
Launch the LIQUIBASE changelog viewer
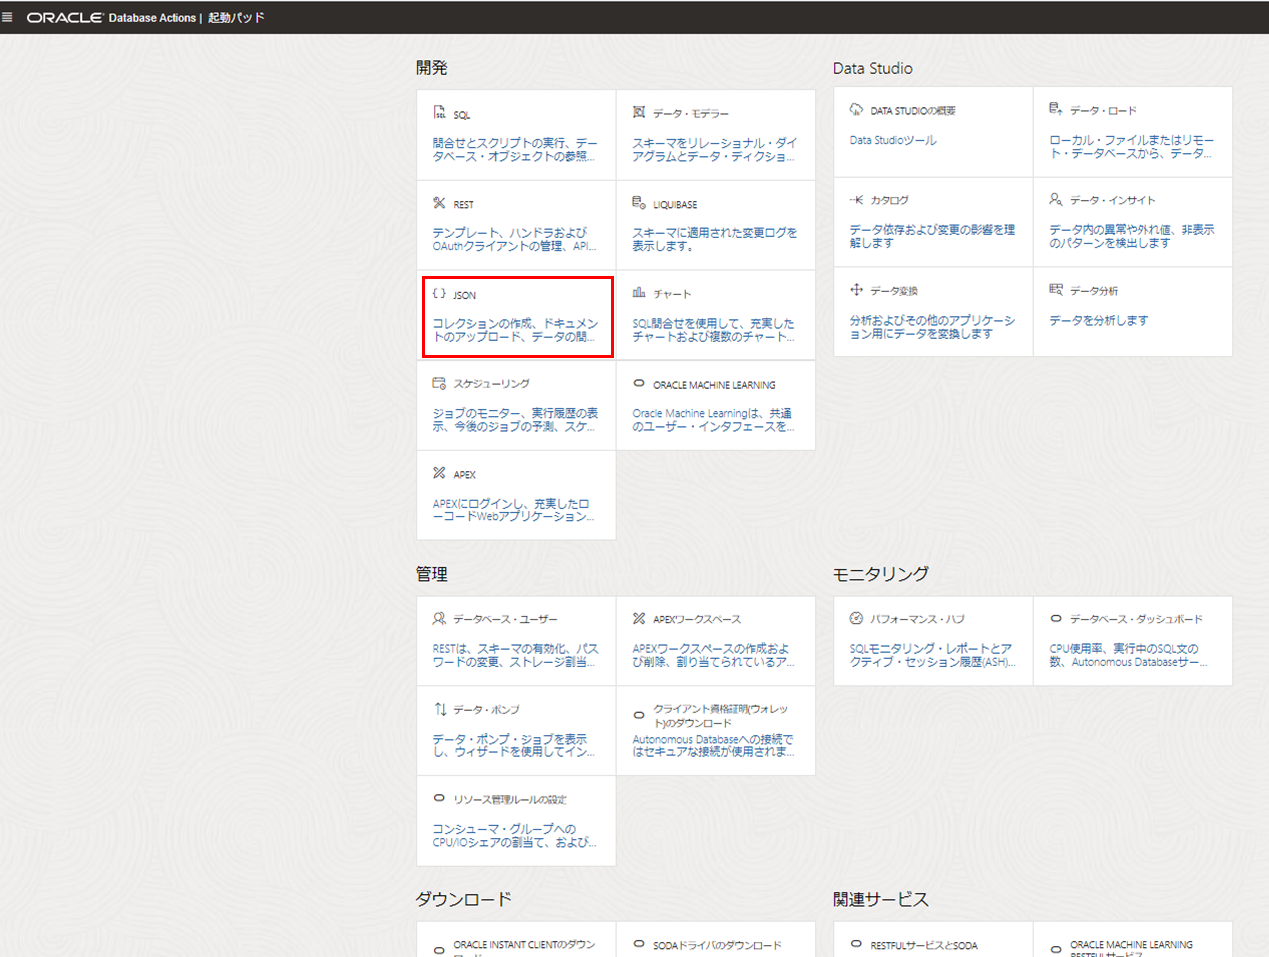(716, 223)
